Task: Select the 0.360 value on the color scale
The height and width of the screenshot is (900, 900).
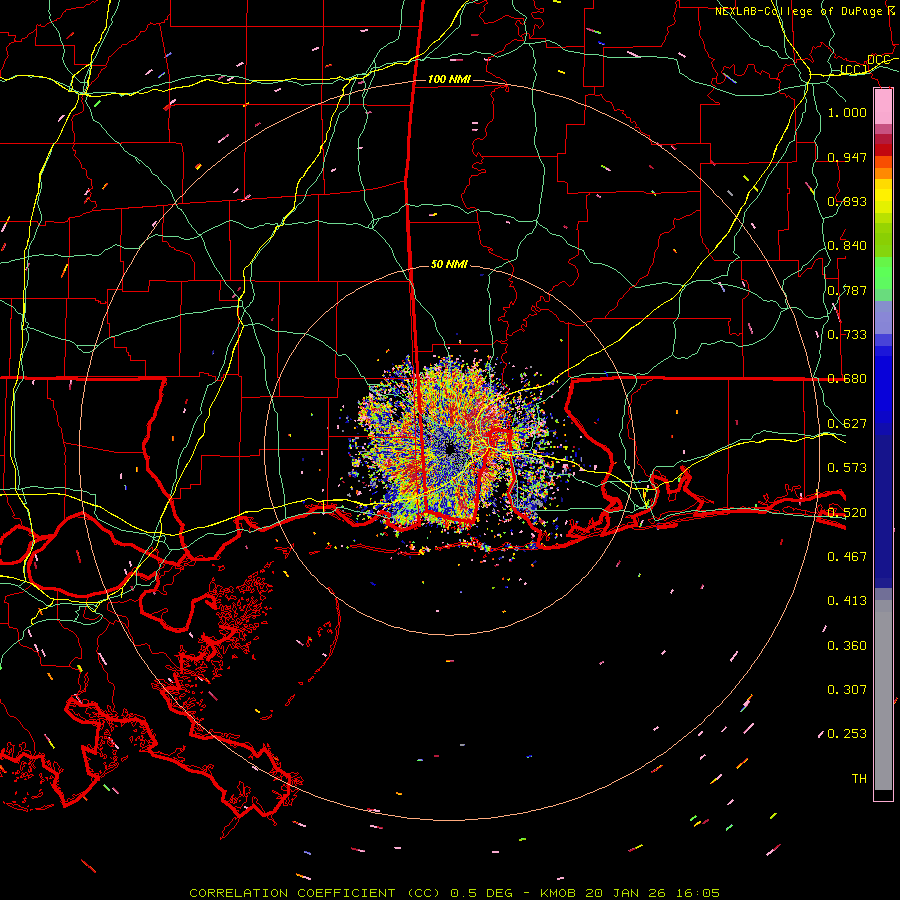Action: click(x=847, y=646)
